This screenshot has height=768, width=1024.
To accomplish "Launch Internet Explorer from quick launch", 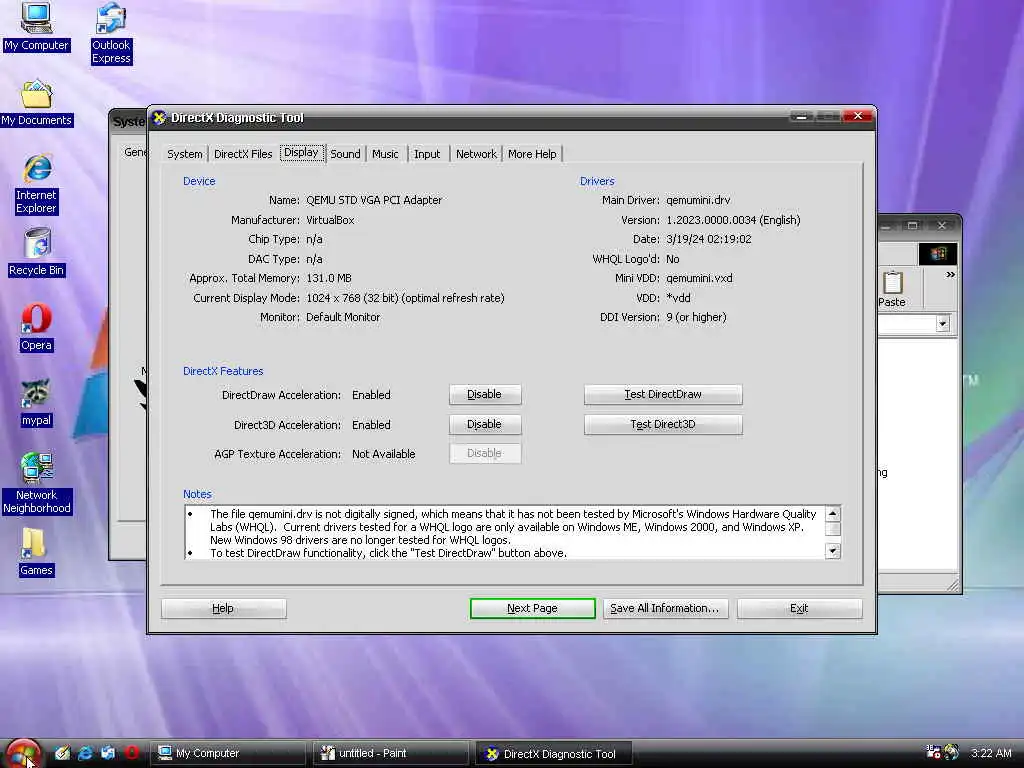I will (85, 753).
